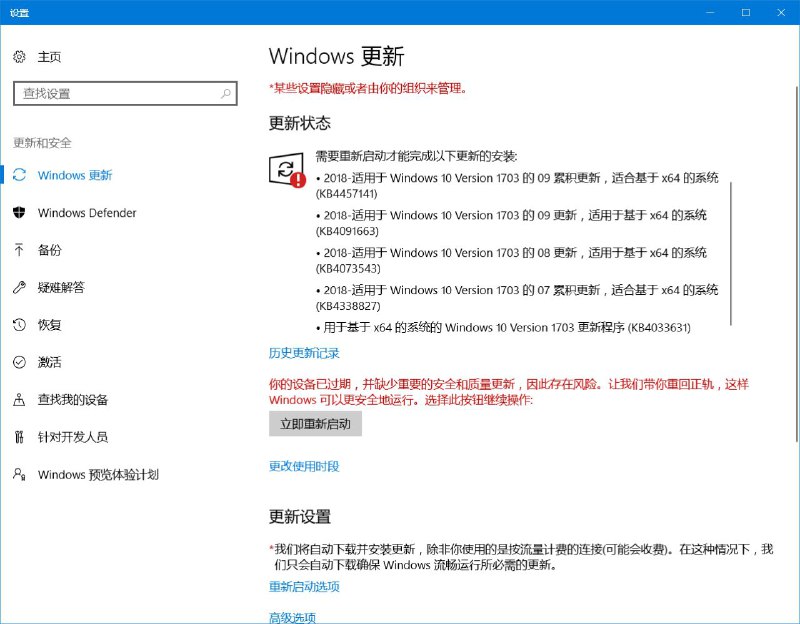
Task: Click the 更新状态 heading
Action: point(300,123)
